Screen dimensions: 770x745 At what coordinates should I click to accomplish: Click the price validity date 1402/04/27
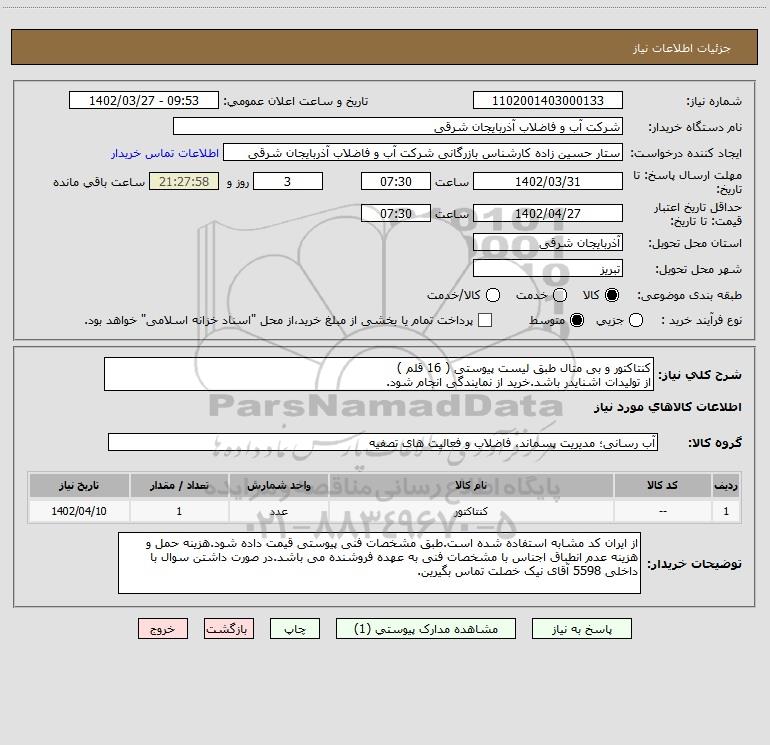pyautogui.click(x=548, y=214)
